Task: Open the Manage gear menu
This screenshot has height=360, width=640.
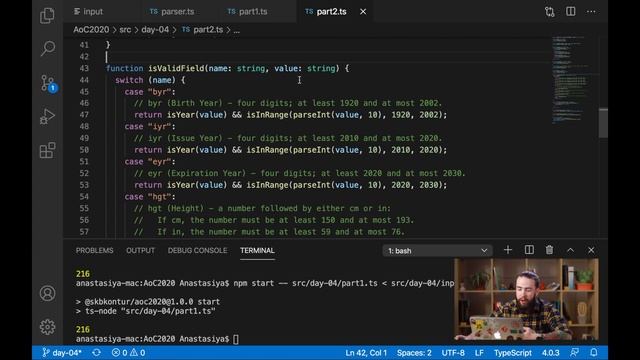Action: point(47,327)
